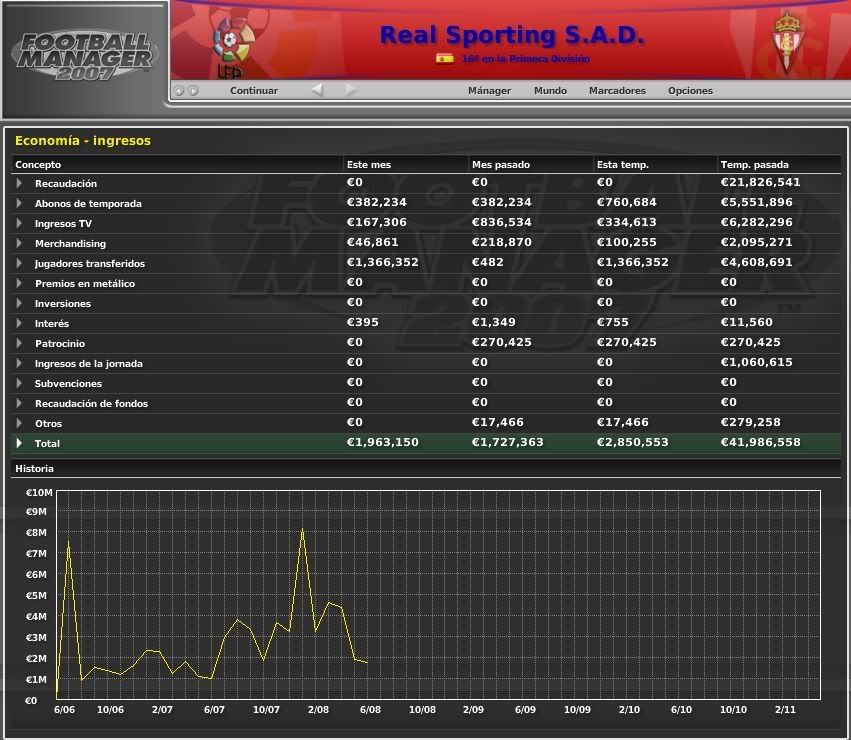The height and width of the screenshot is (740, 851).
Task: Expand the Recaudación de fondos row
Action: (x=20, y=403)
